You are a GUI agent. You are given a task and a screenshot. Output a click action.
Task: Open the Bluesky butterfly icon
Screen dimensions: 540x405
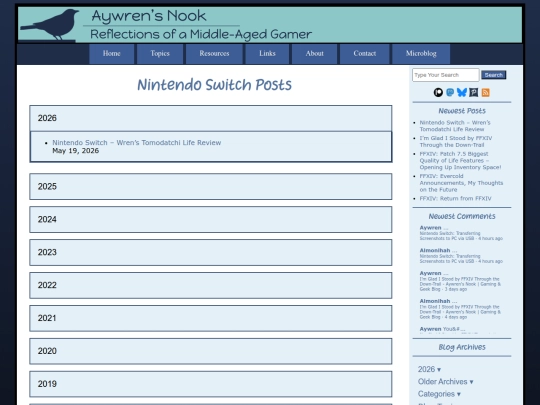(462, 92)
